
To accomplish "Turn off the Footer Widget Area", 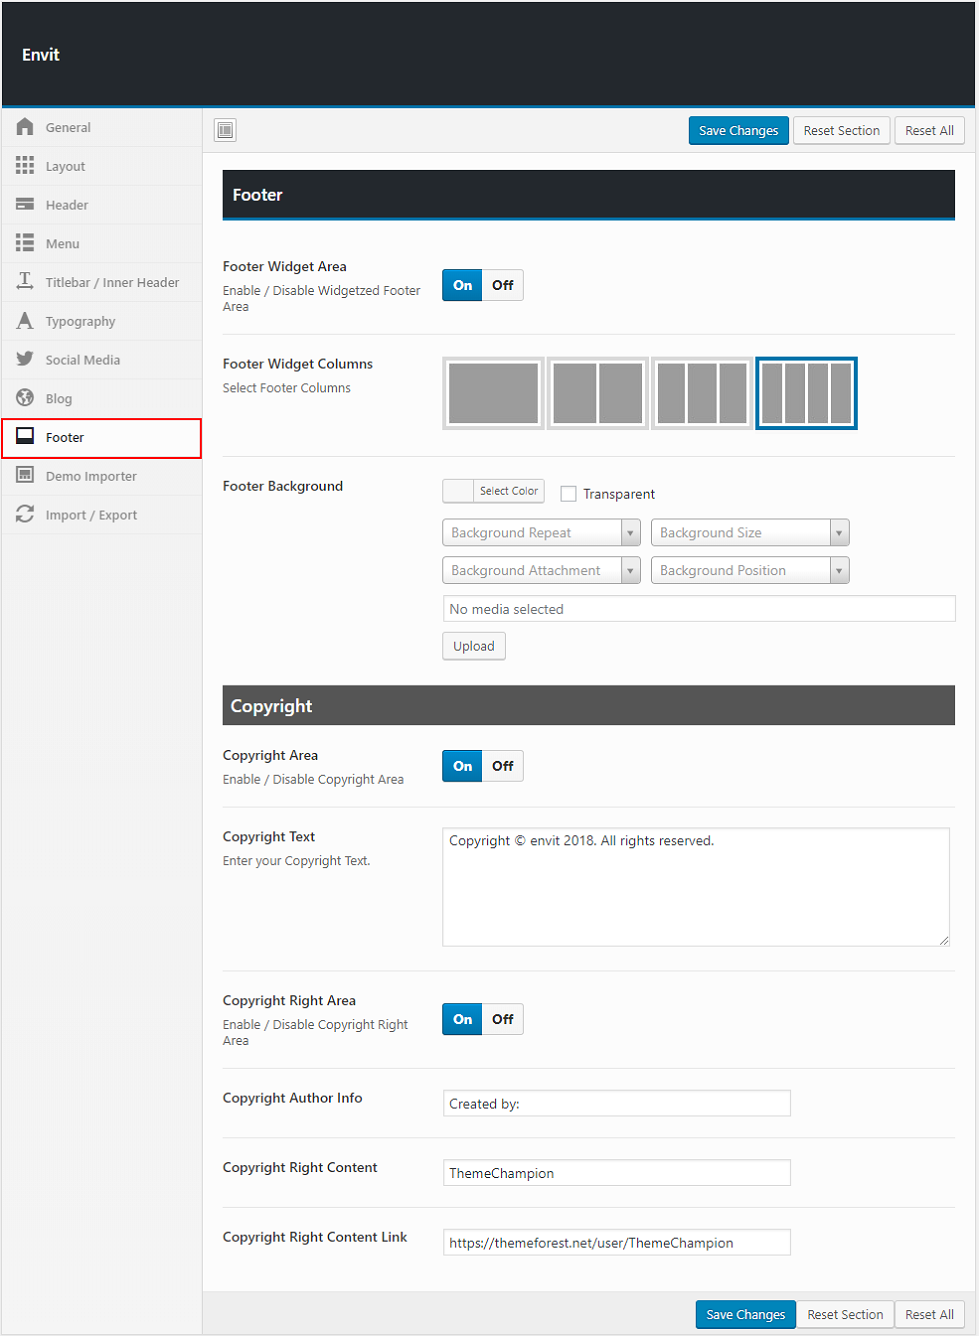I will coord(502,285).
